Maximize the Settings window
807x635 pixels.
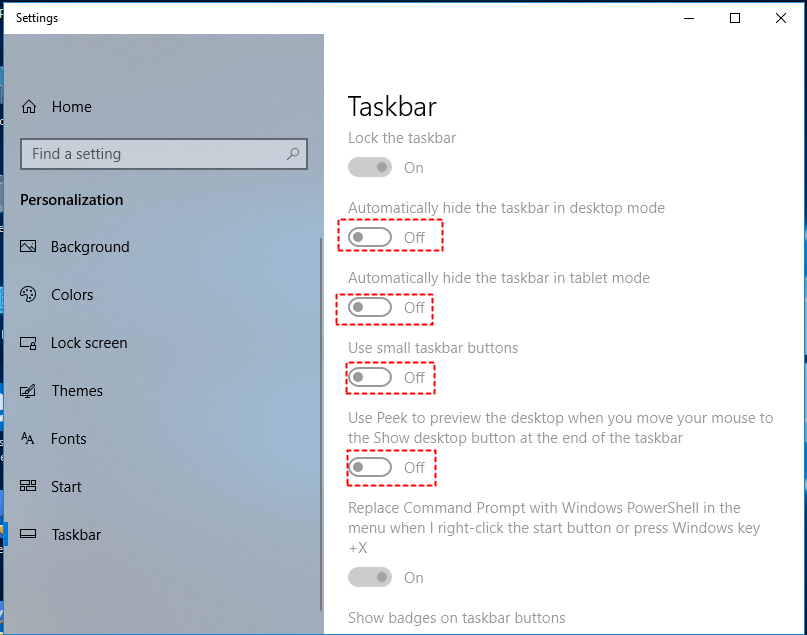735,18
